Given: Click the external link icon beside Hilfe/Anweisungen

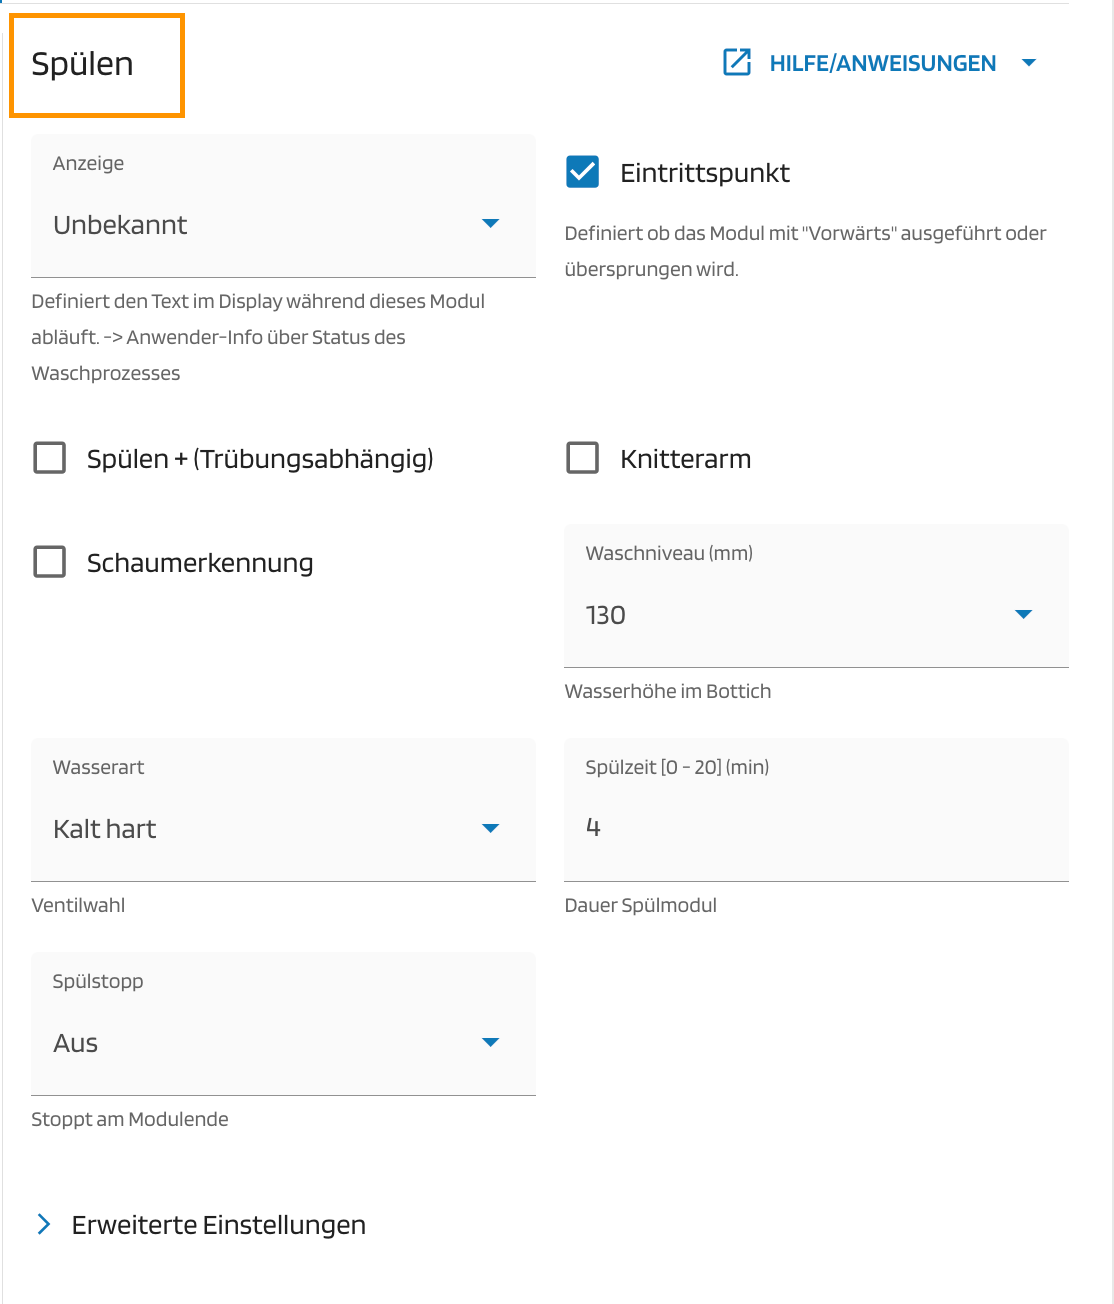Looking at the screenshot, I should coord(737,62).
